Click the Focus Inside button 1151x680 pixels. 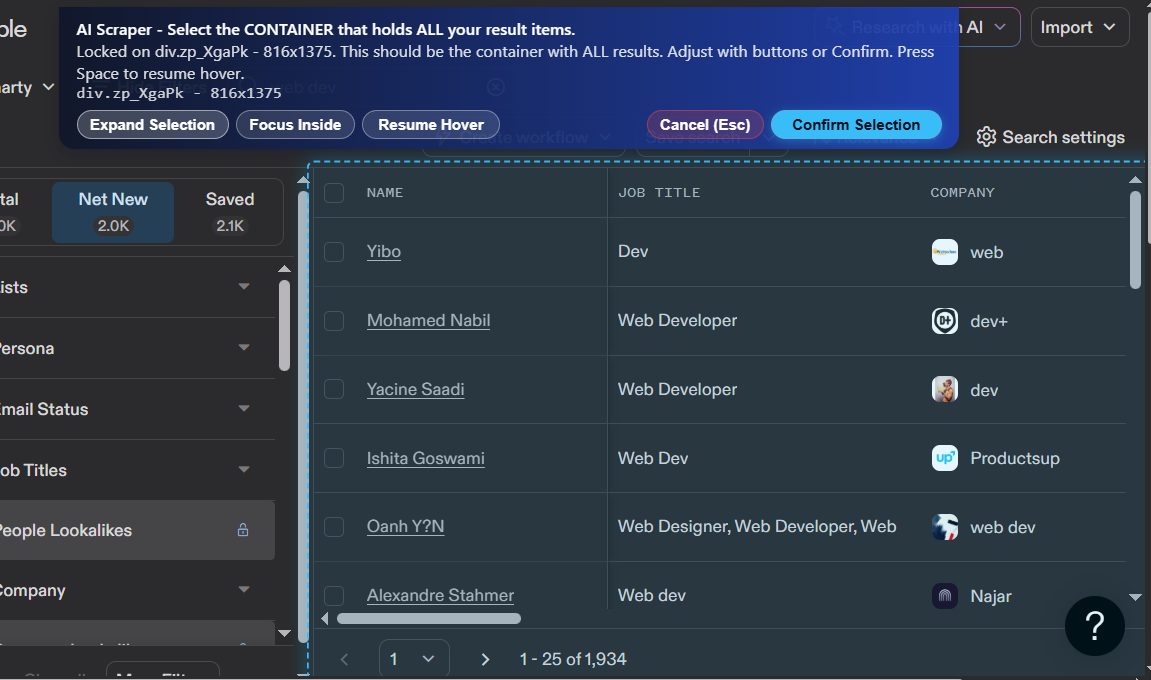click(295, 125)
